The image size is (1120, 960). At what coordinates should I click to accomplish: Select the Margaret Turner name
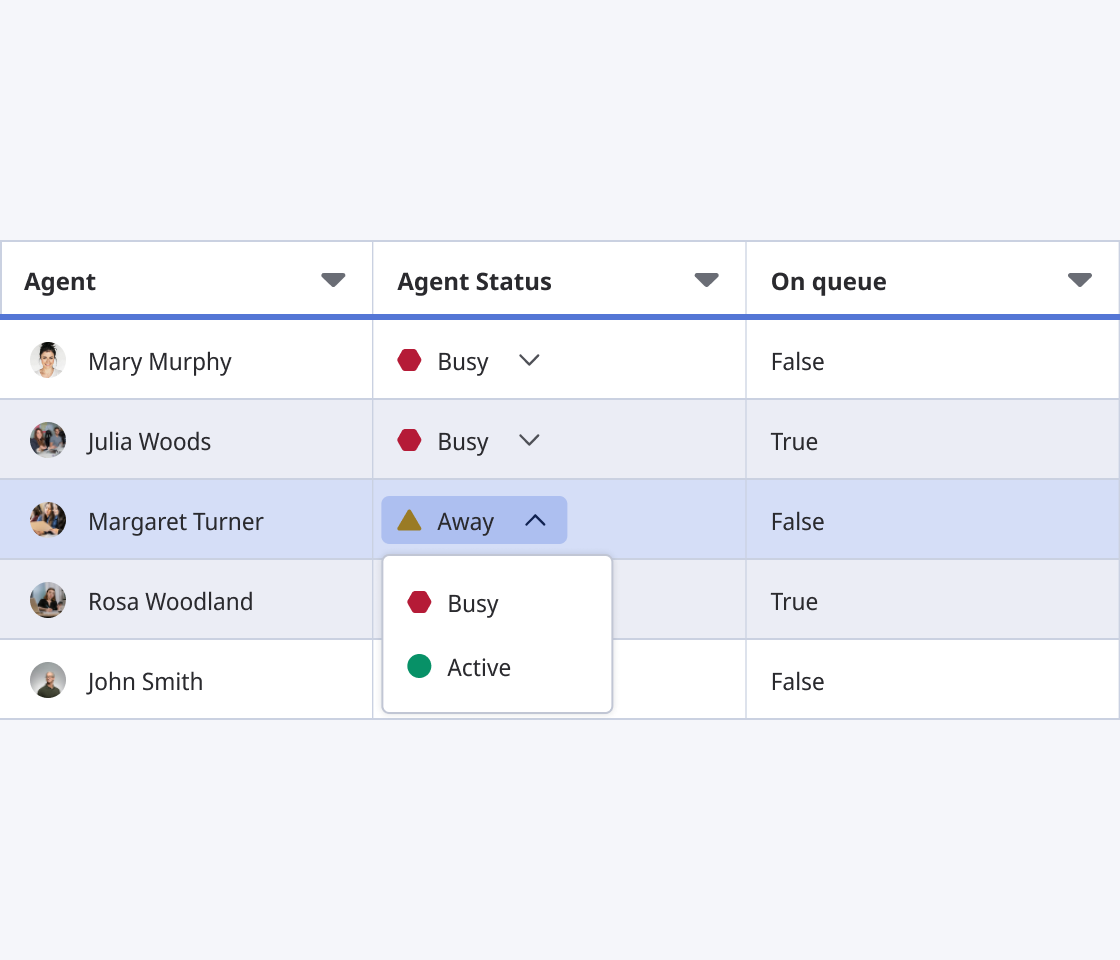[x=176, y=521]
